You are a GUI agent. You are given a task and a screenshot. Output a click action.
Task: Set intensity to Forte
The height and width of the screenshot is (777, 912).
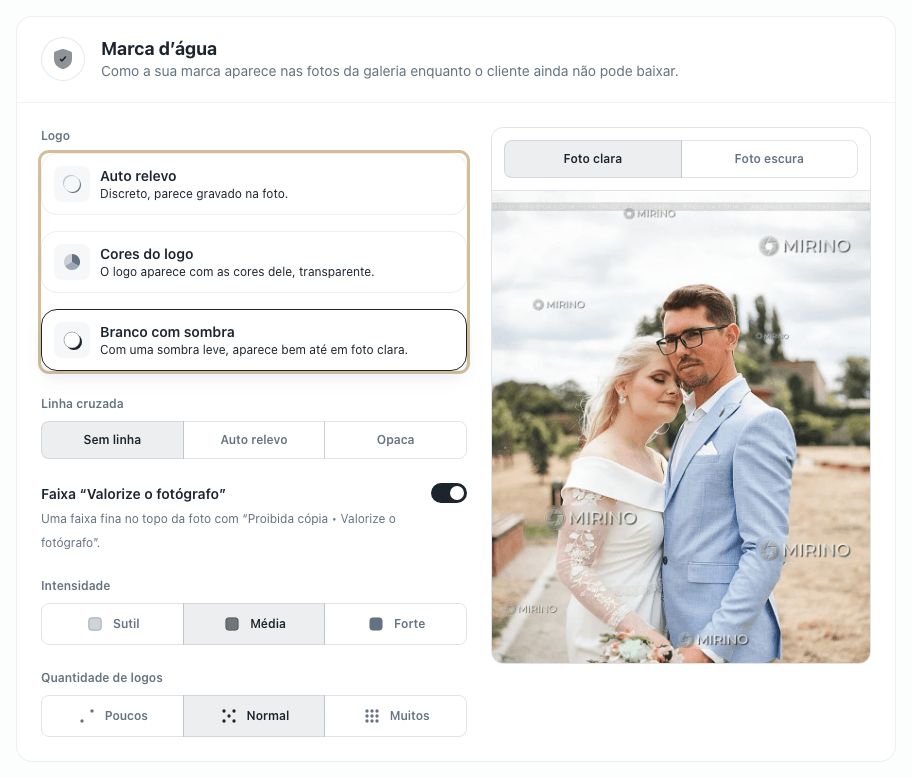pos(396,624)
